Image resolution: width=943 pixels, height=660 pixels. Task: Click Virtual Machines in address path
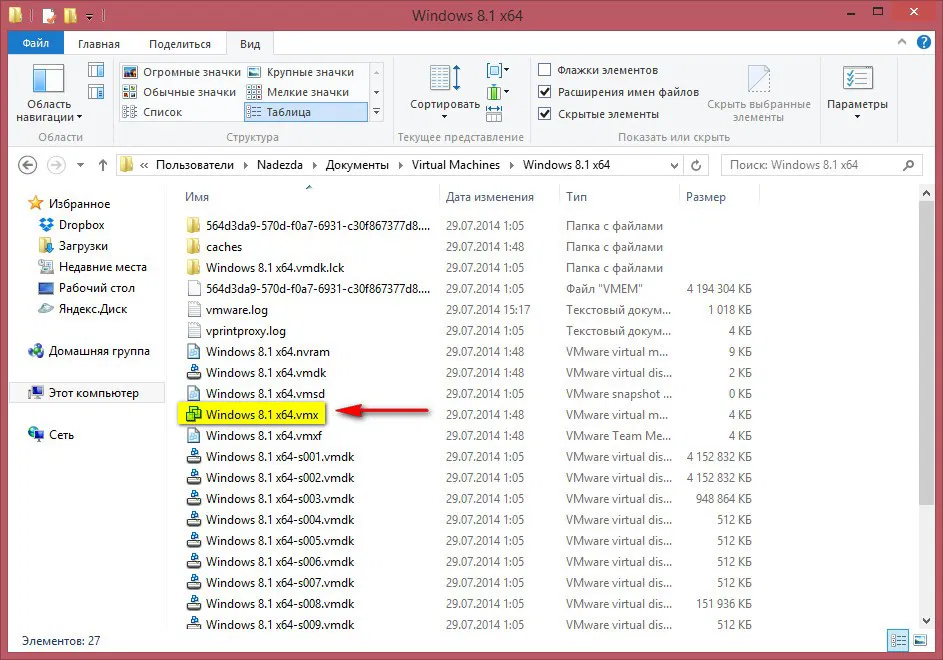(x=455, y=165)
